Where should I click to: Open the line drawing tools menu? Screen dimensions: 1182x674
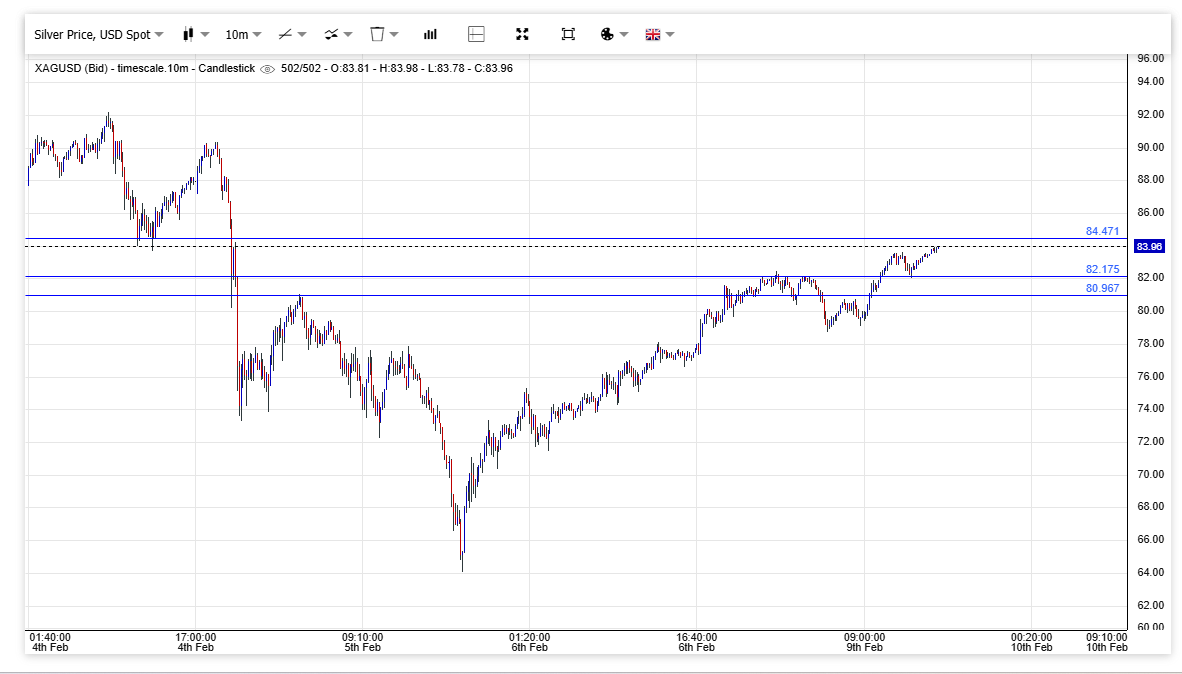click(291, 34)
